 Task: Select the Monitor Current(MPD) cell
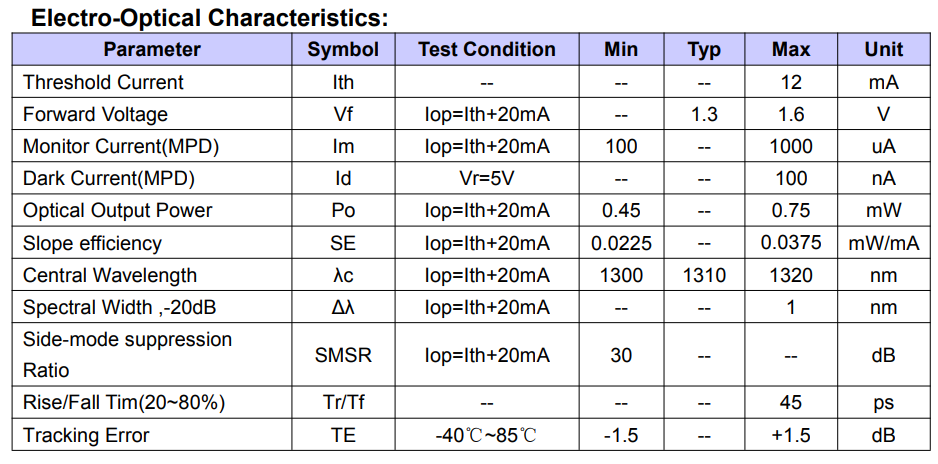pyautogui.click(x=121, y=147)
